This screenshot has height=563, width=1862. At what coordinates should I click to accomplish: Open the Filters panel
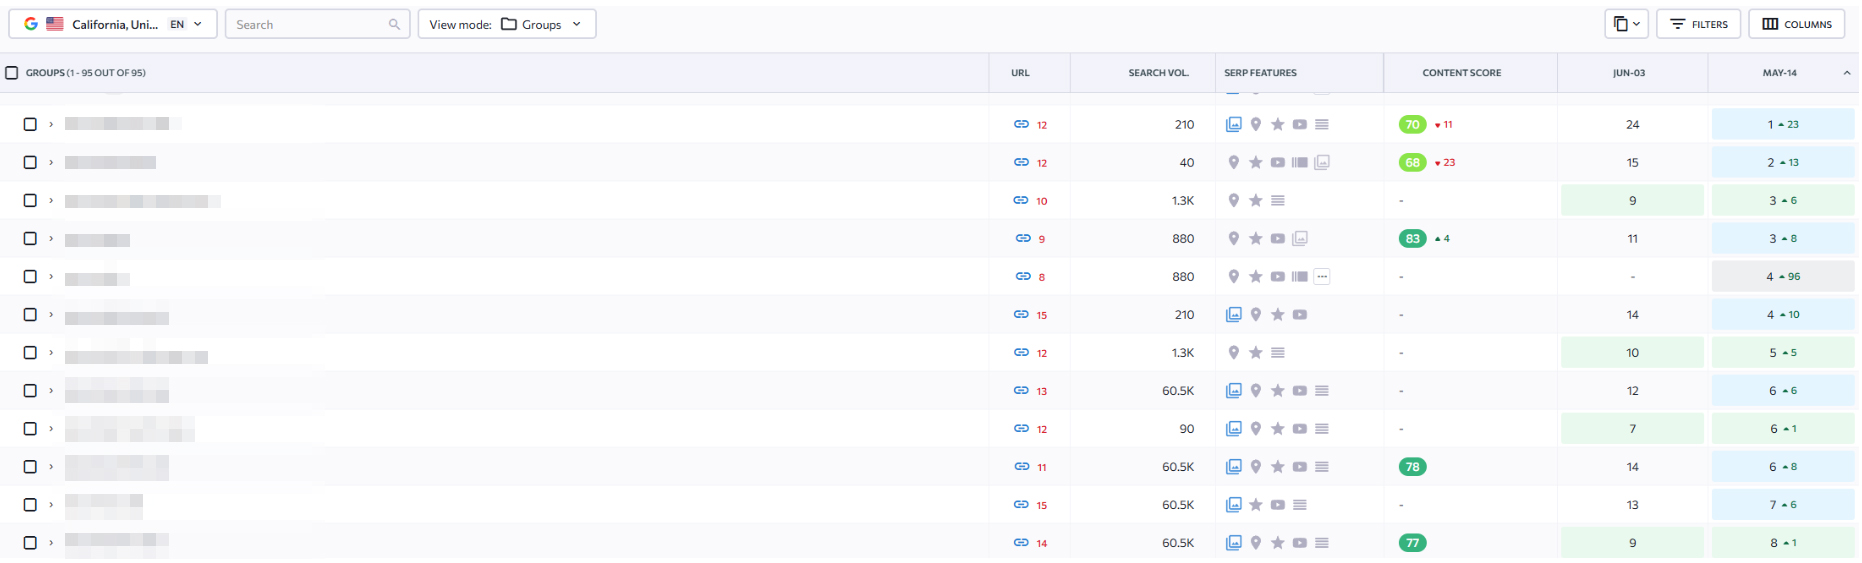[1698, 25]
